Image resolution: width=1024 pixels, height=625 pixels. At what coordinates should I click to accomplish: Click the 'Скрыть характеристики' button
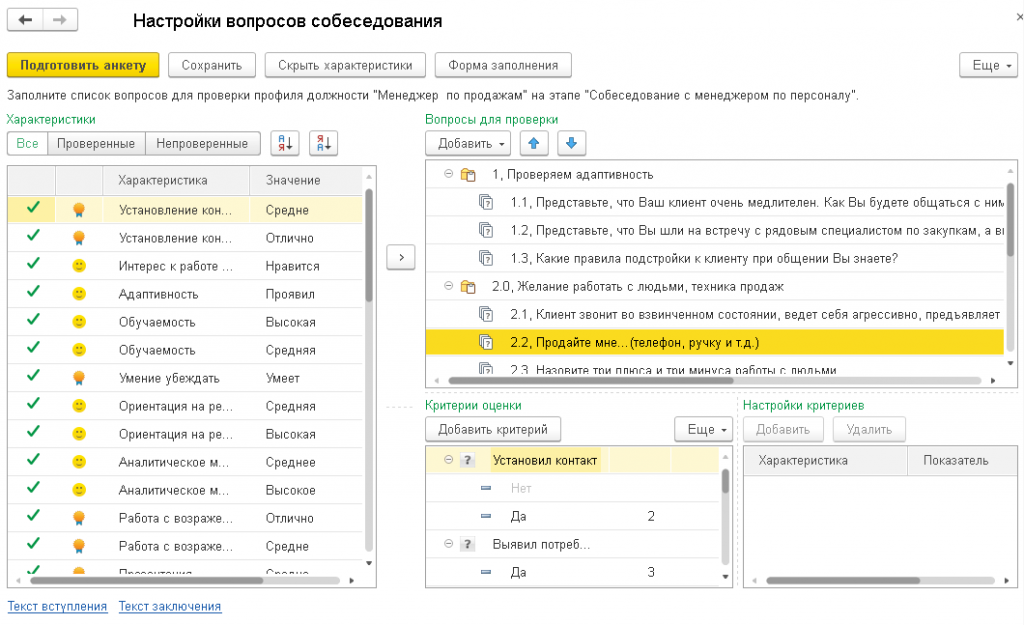[x=345, y=65]
